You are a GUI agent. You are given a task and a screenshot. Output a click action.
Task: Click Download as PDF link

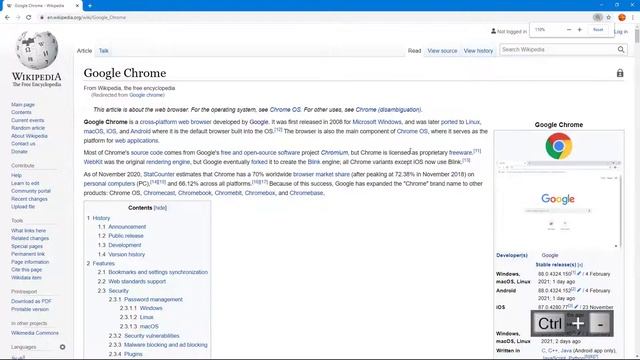coord(31,301)
